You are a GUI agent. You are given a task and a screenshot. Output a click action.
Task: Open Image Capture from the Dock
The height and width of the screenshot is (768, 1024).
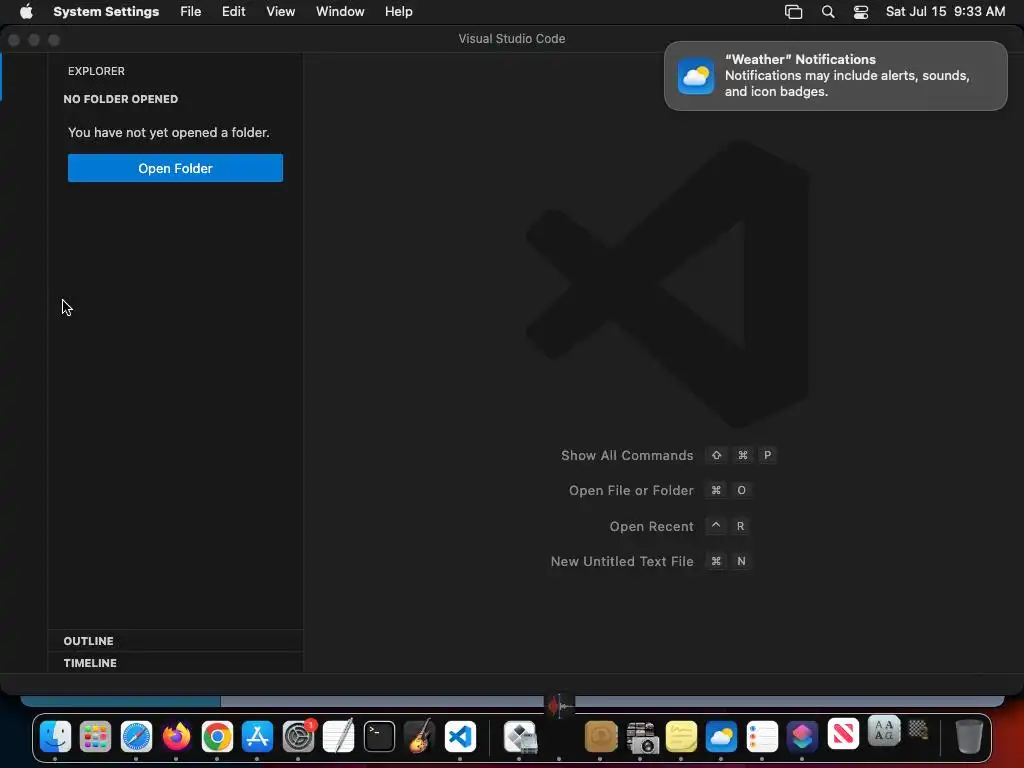641,737
